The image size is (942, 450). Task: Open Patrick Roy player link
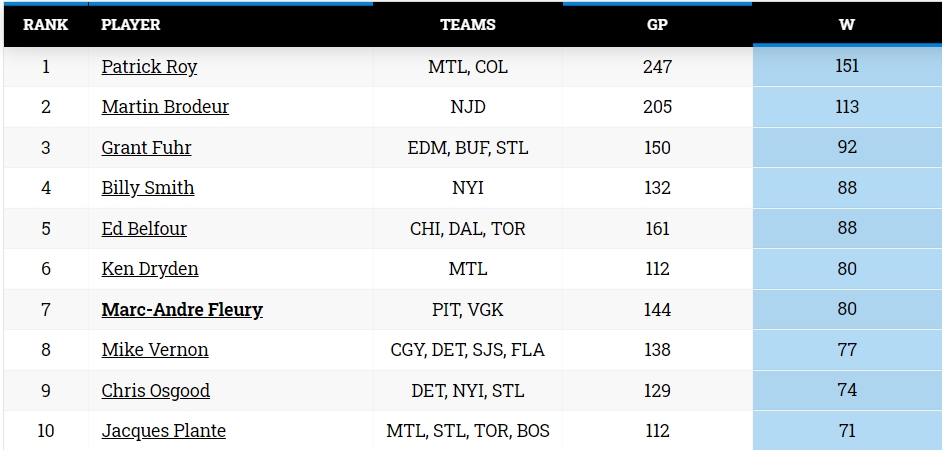click(149, 66)
